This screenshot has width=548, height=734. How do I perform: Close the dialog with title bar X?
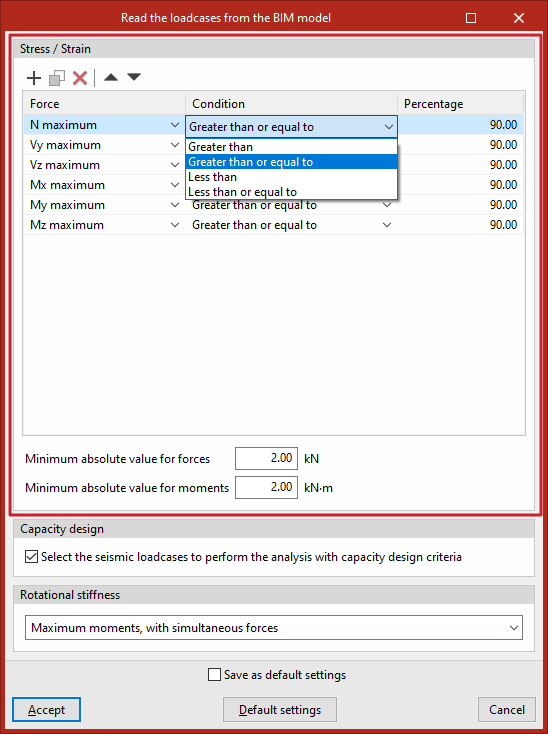coord(519,18)
